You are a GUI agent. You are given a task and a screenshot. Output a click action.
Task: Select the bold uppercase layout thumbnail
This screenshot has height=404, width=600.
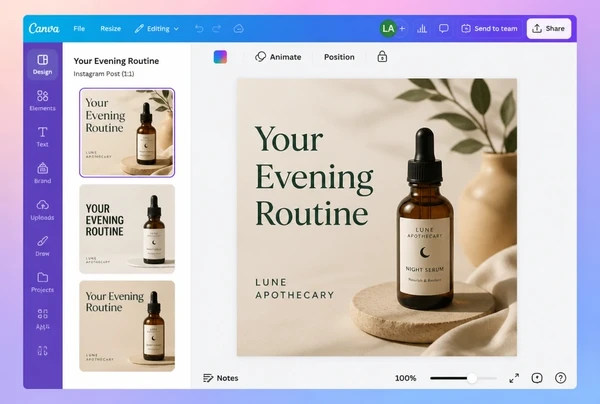tap(127, 229)
